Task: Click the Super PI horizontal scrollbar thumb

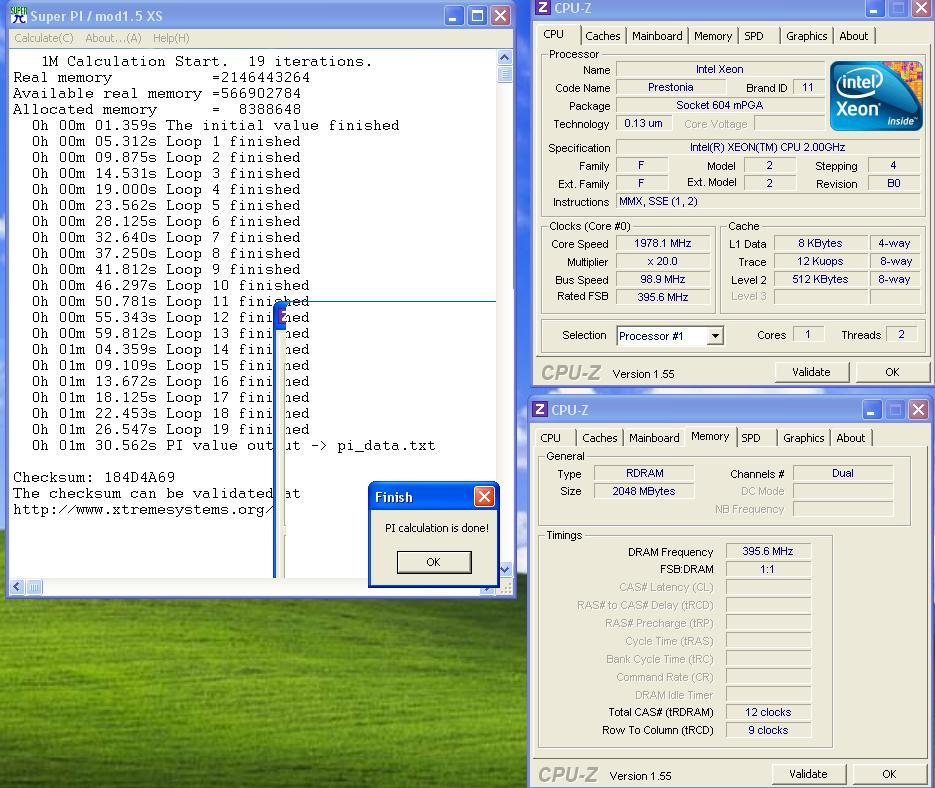Action: pyautogui.click(x=34, y=587)
